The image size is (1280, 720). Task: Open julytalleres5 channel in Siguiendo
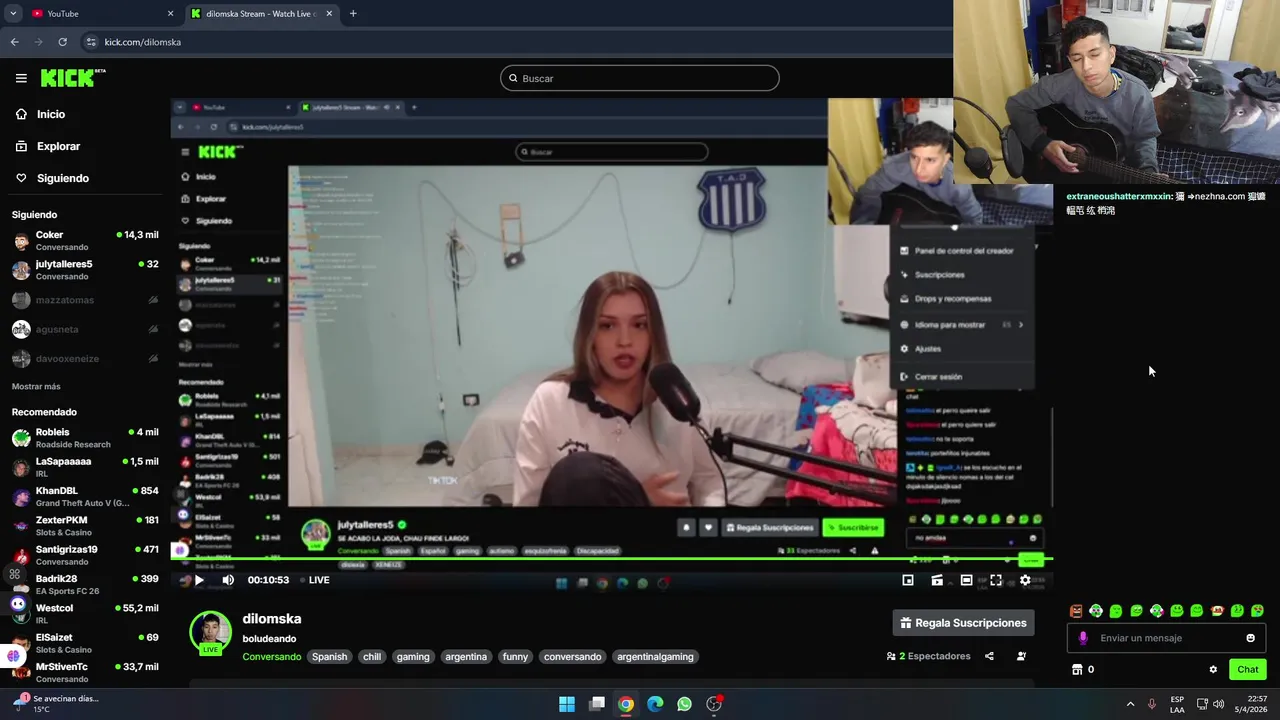pos(84,270)
